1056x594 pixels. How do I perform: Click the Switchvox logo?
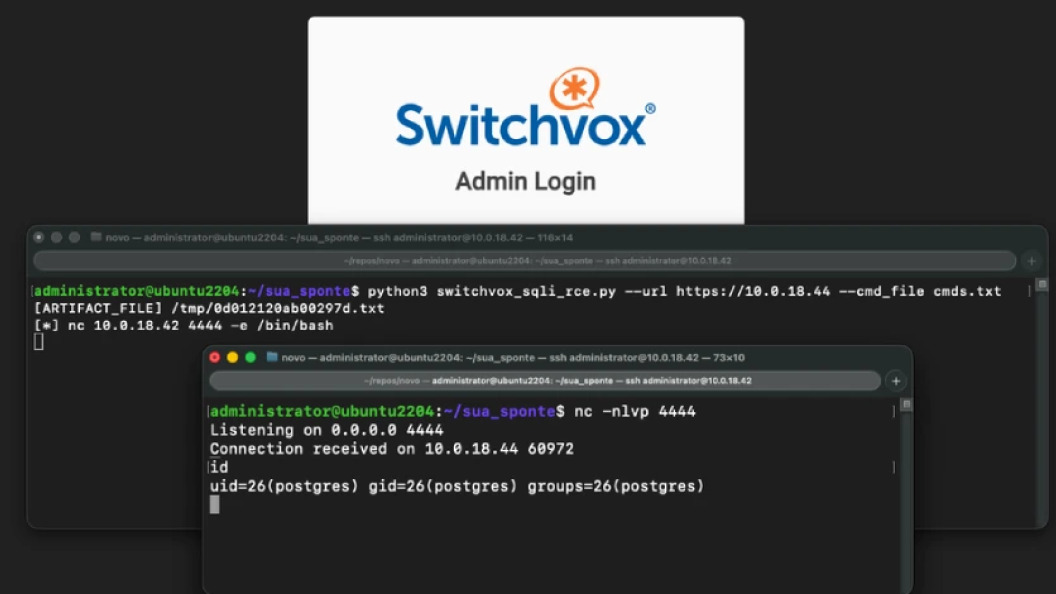(x=525, y=108)
